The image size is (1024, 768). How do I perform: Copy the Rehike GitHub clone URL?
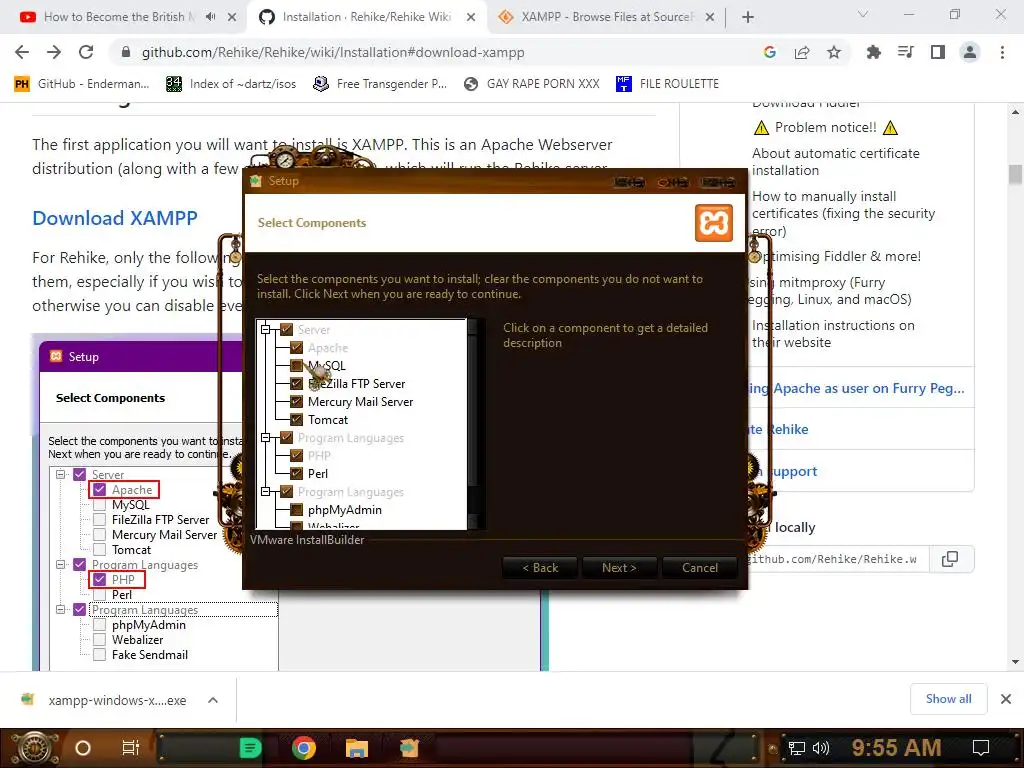[950, 559]
